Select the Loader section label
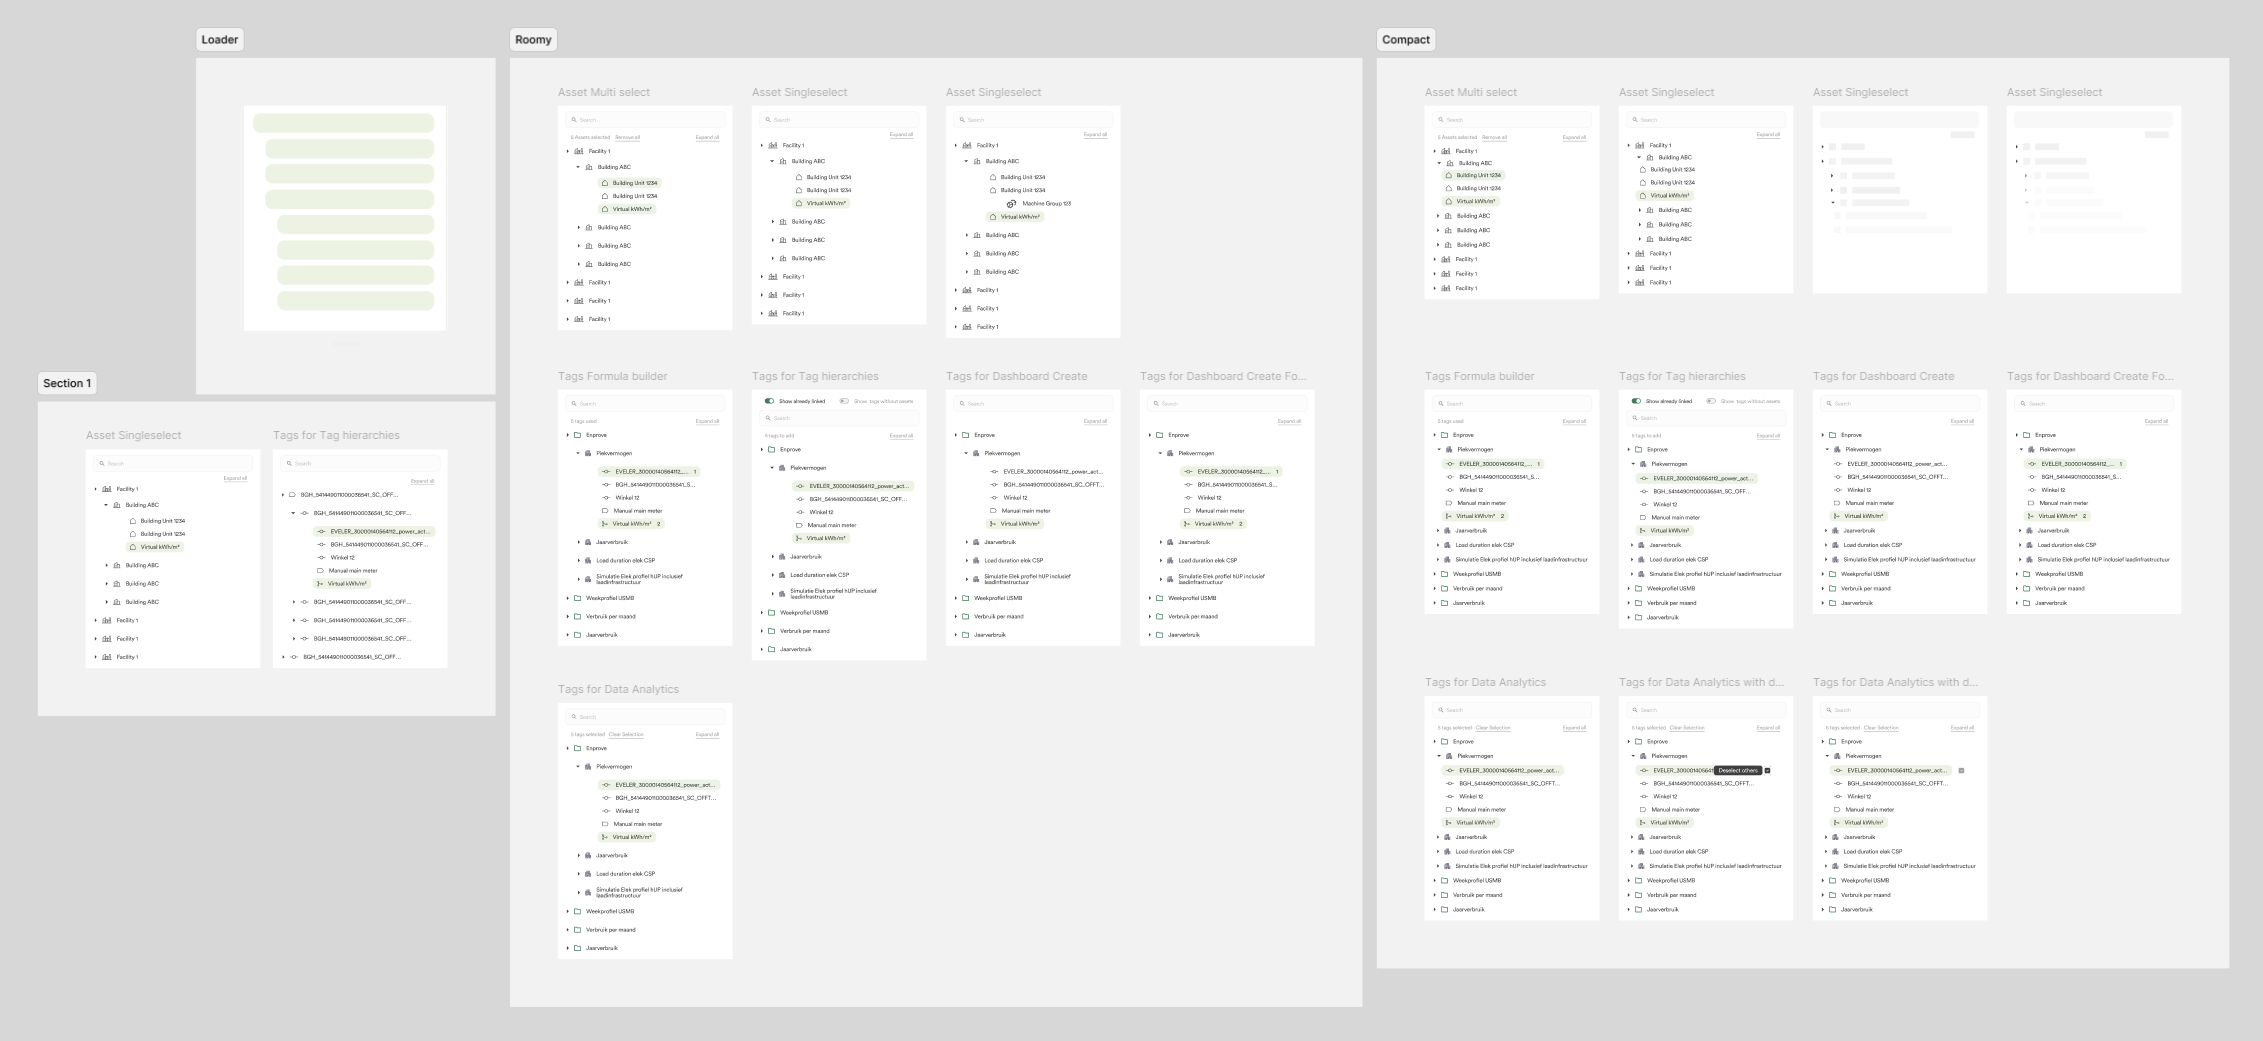 tap(220, 40)
